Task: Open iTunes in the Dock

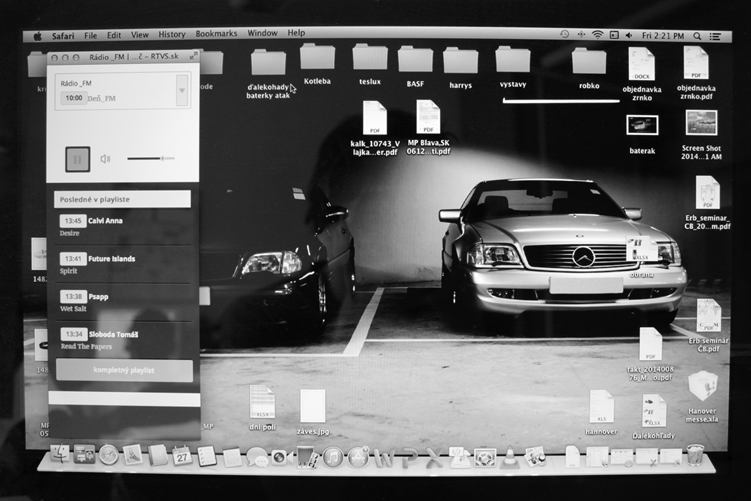Action: click(x=332, y=457)
